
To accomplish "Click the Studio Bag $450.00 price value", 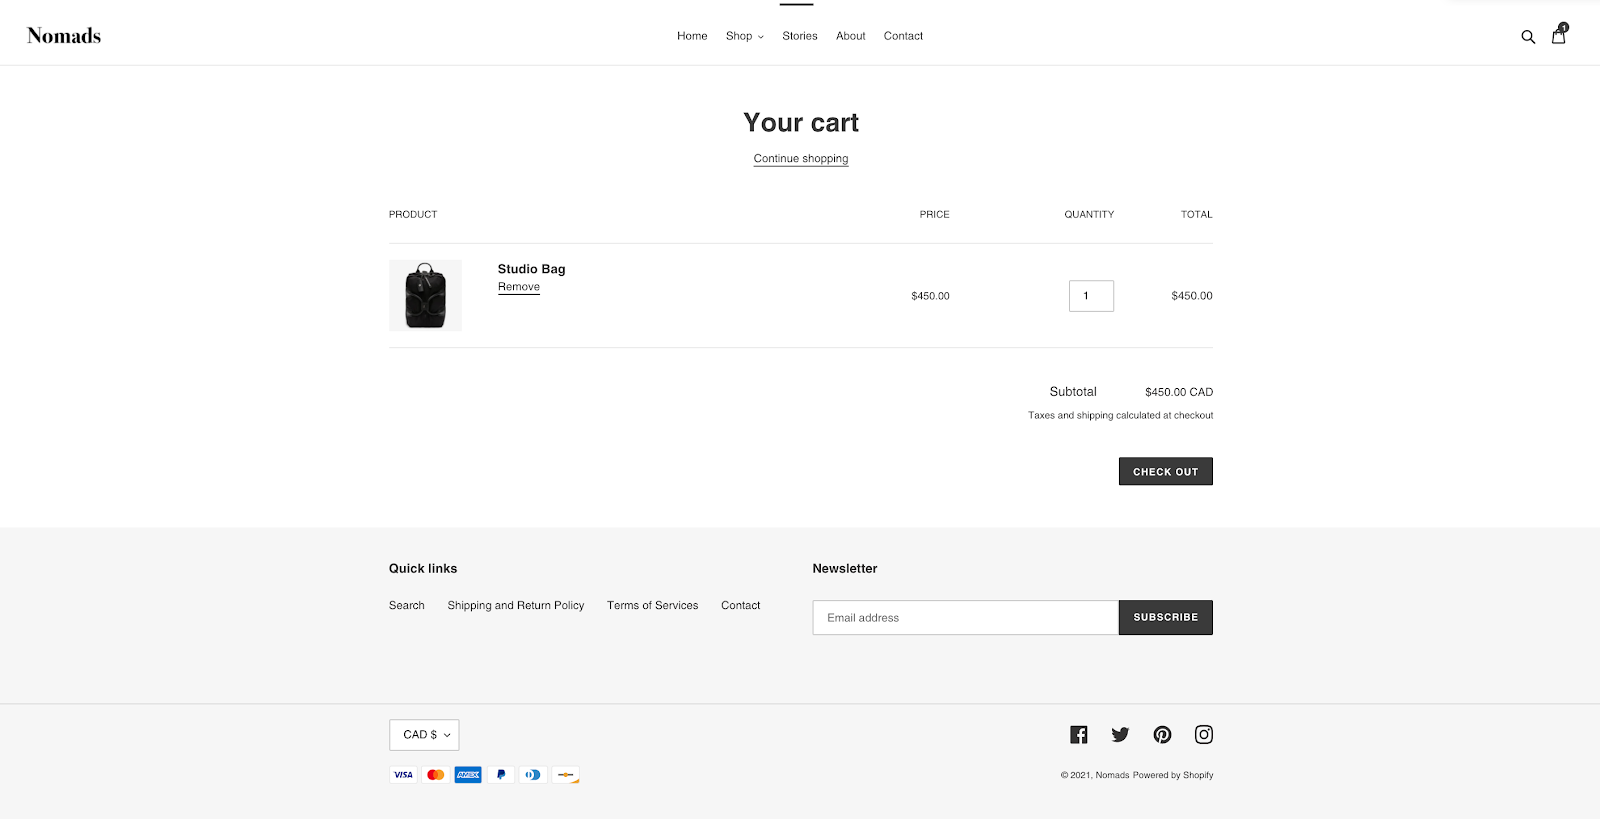I will coord(930,296).
